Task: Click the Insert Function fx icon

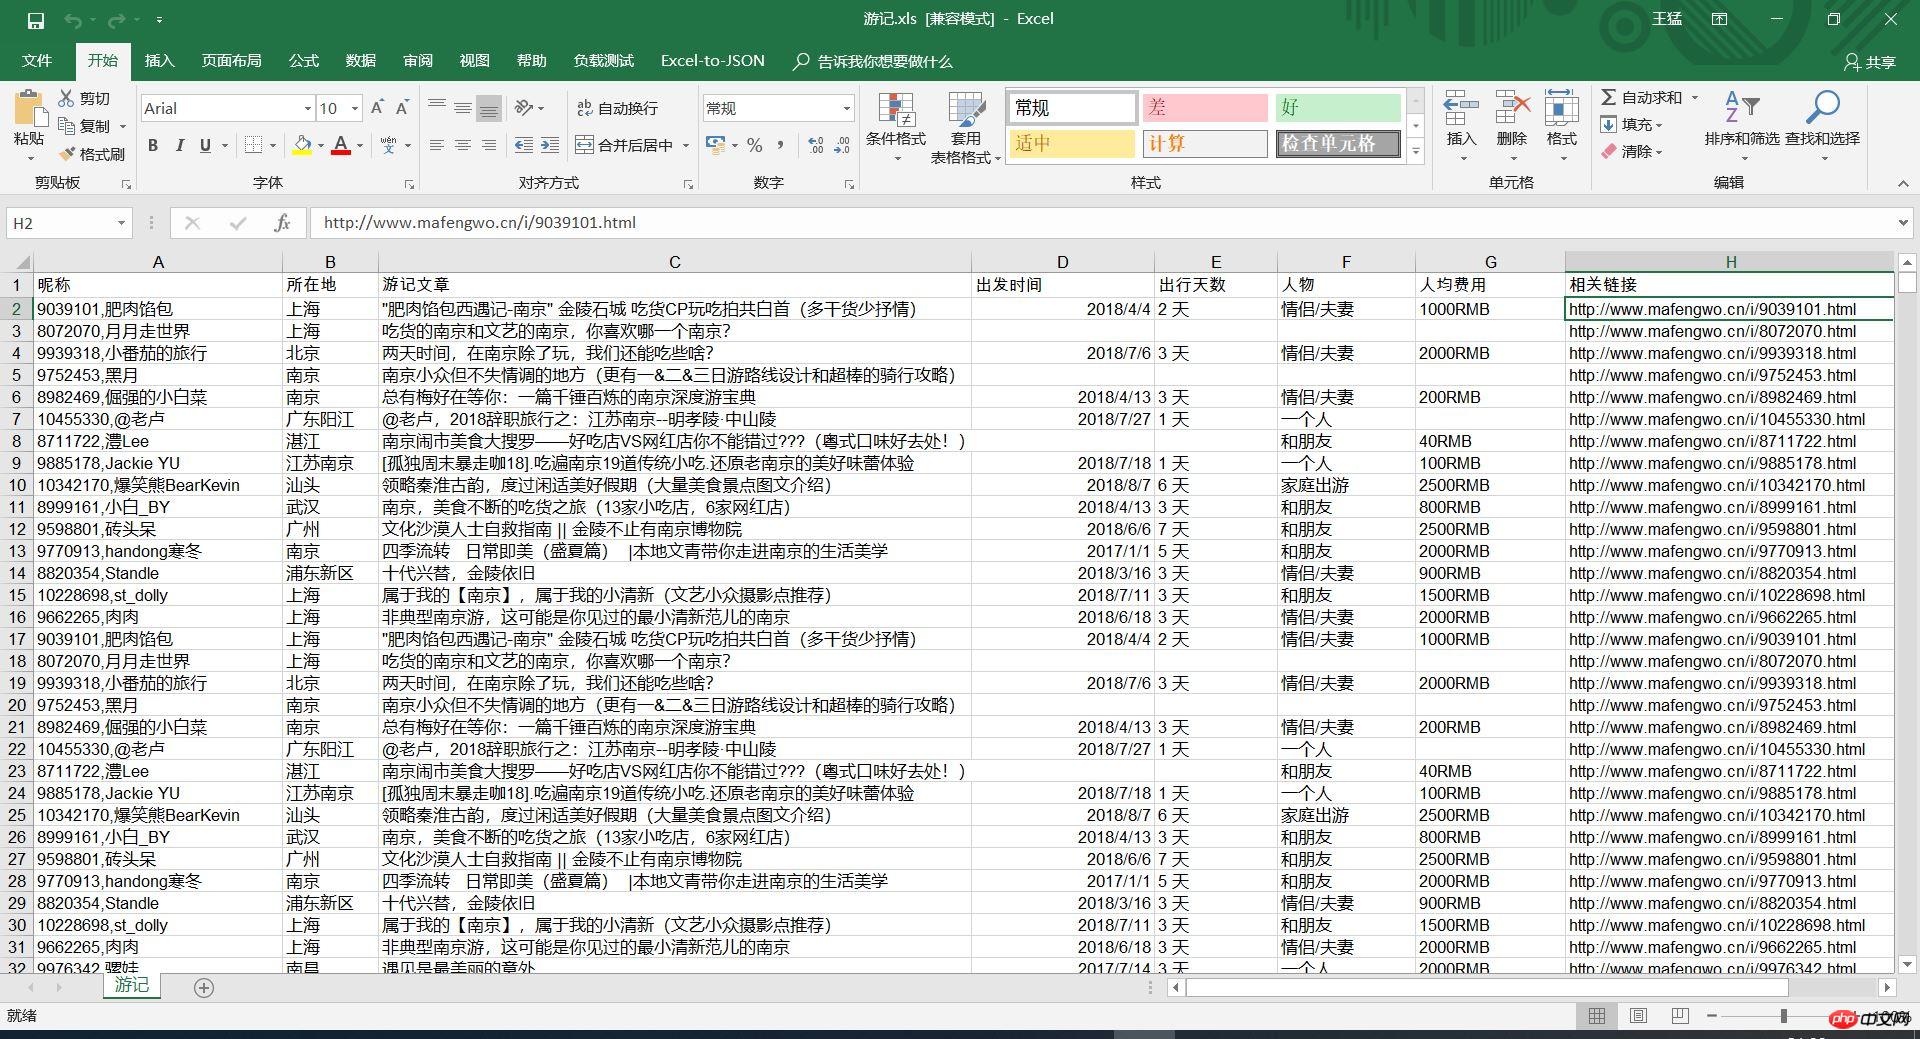Action: [x=282, y=223]
